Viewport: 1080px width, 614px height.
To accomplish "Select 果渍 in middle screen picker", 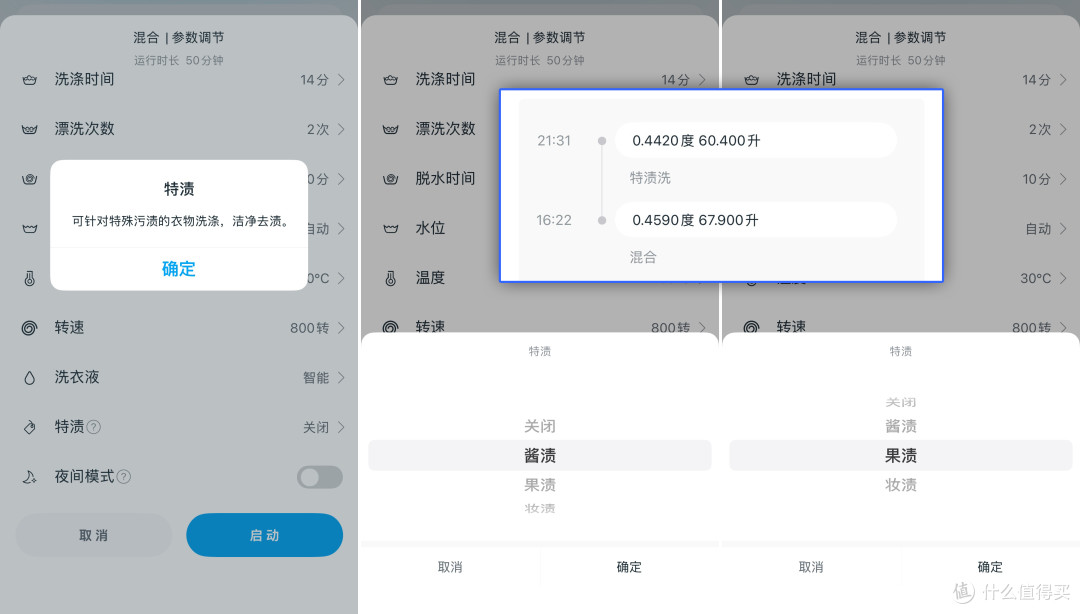I will pos(540,485).
